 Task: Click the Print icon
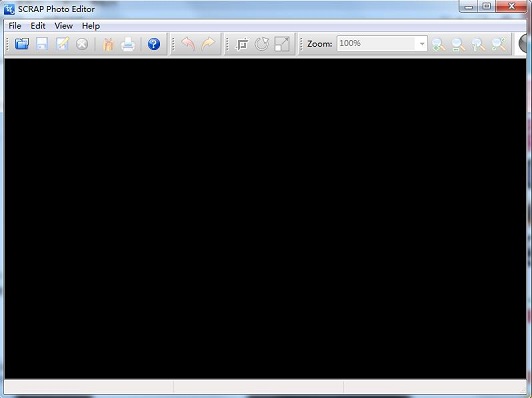(128, 44)
